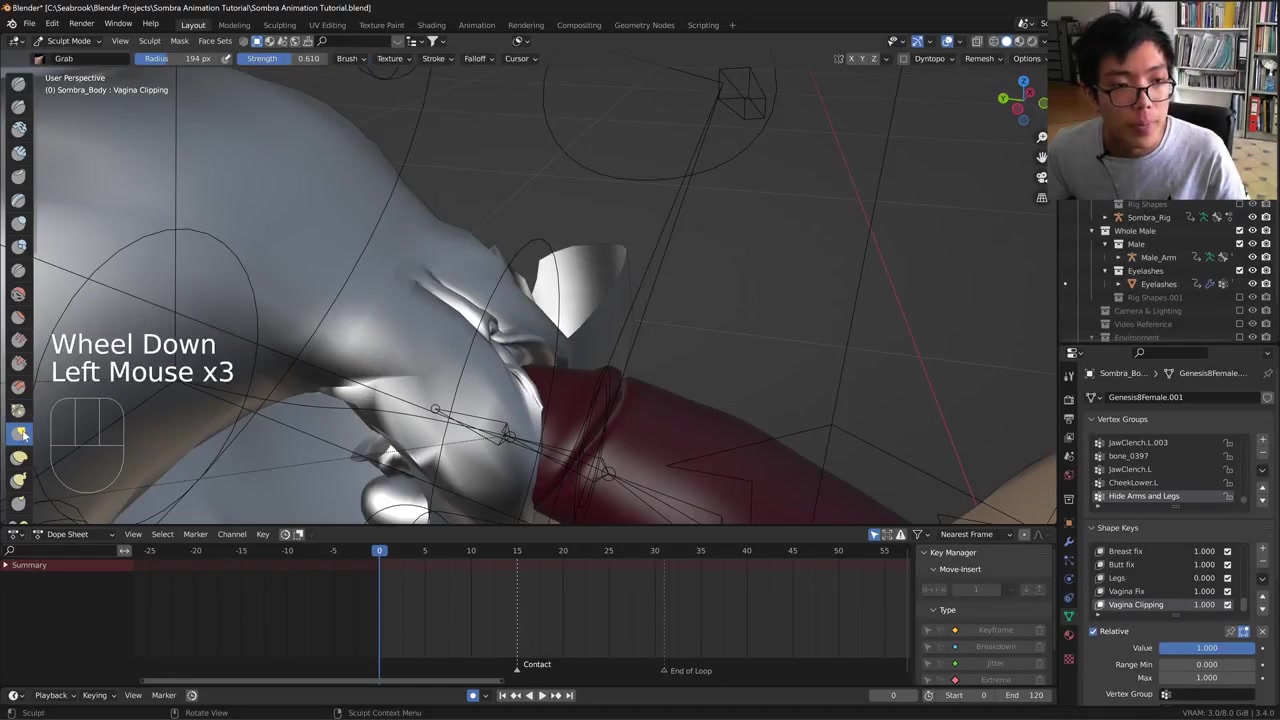Adjust the brush Strength slider

click(283, 58)
